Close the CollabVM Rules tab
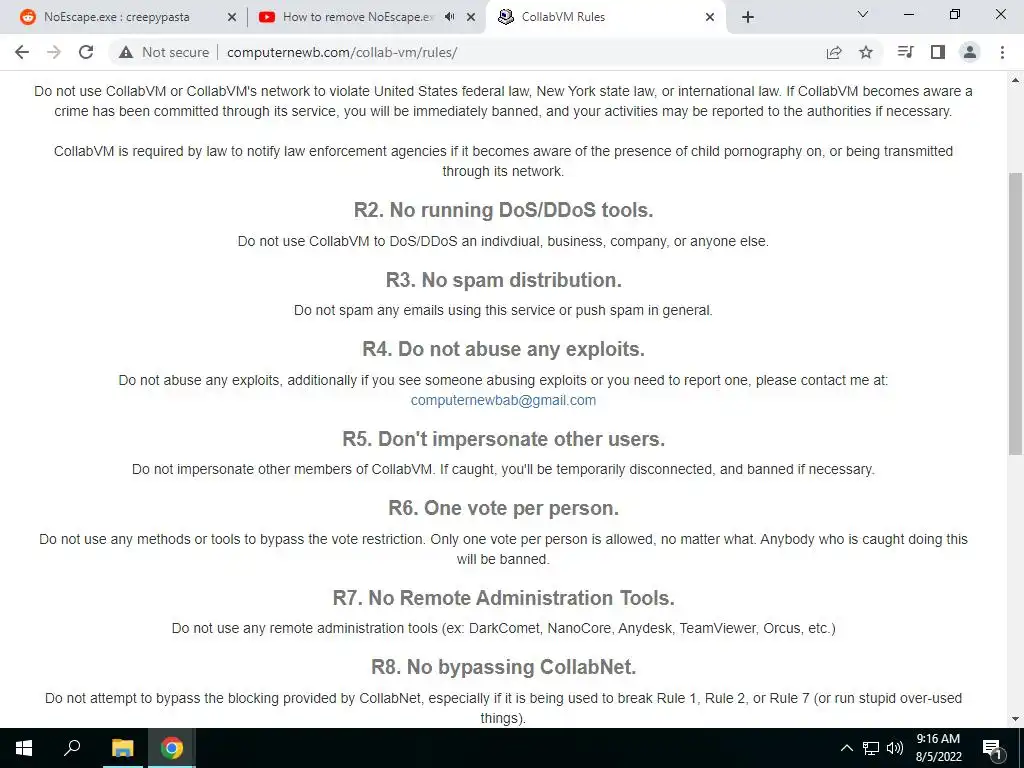1024x768 pixels. 710,17
